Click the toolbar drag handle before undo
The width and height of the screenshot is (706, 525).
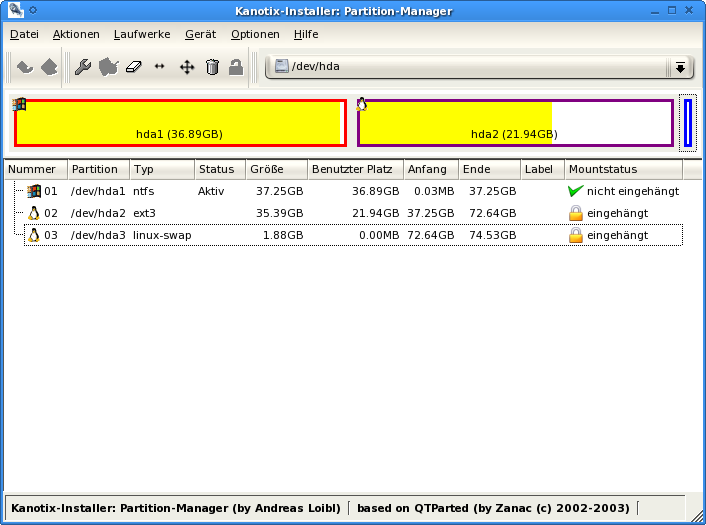point(9,68)
